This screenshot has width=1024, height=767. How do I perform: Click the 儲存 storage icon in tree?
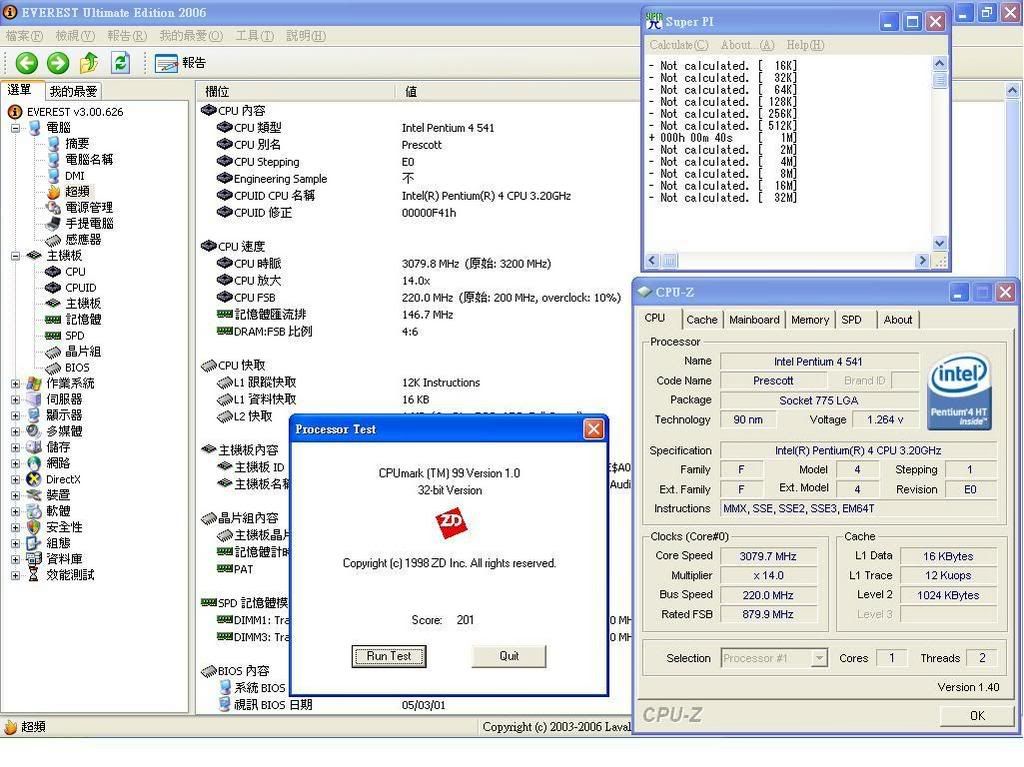tap(34, 447)
